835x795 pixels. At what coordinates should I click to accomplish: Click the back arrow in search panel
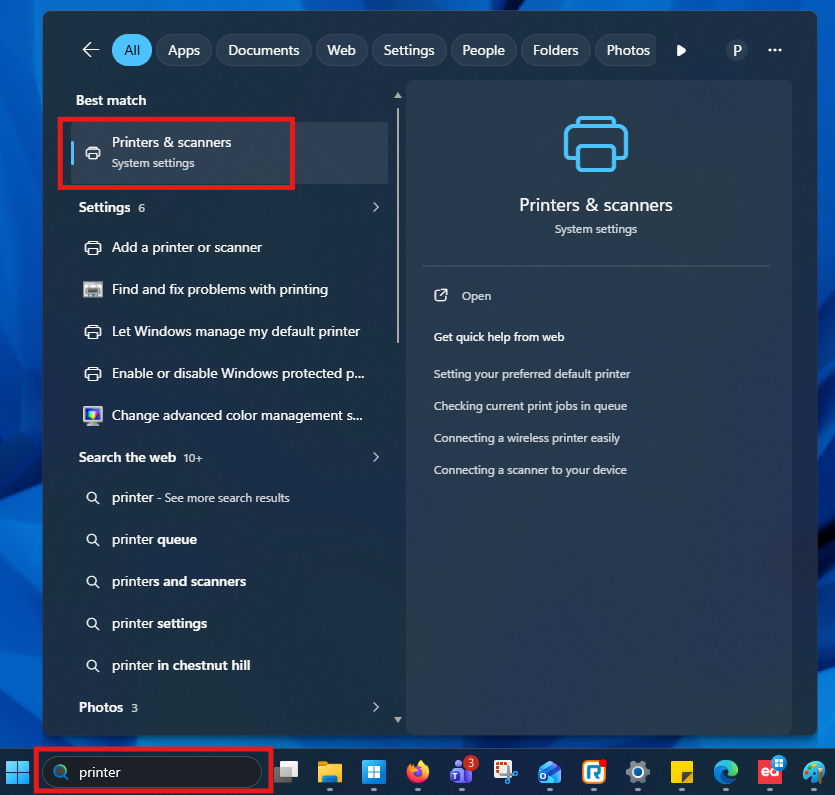(91, 50)
